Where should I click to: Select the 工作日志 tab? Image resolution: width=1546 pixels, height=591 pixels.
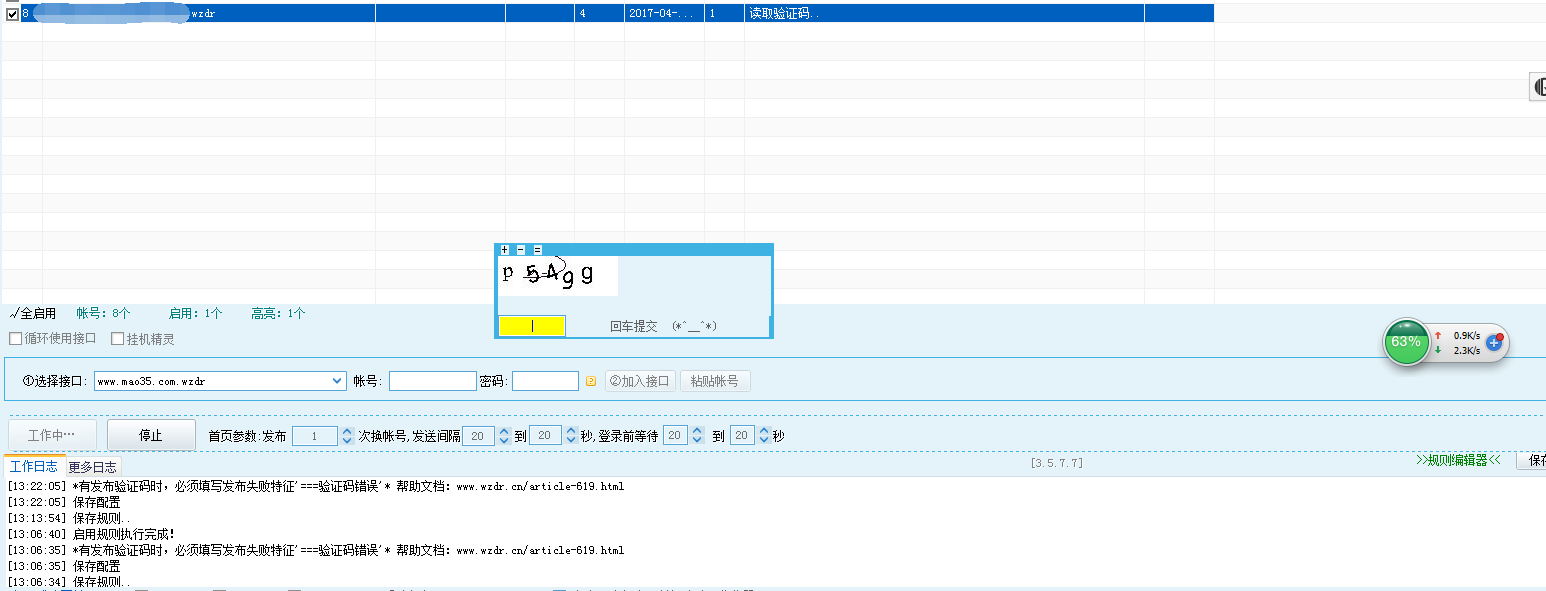35,467
